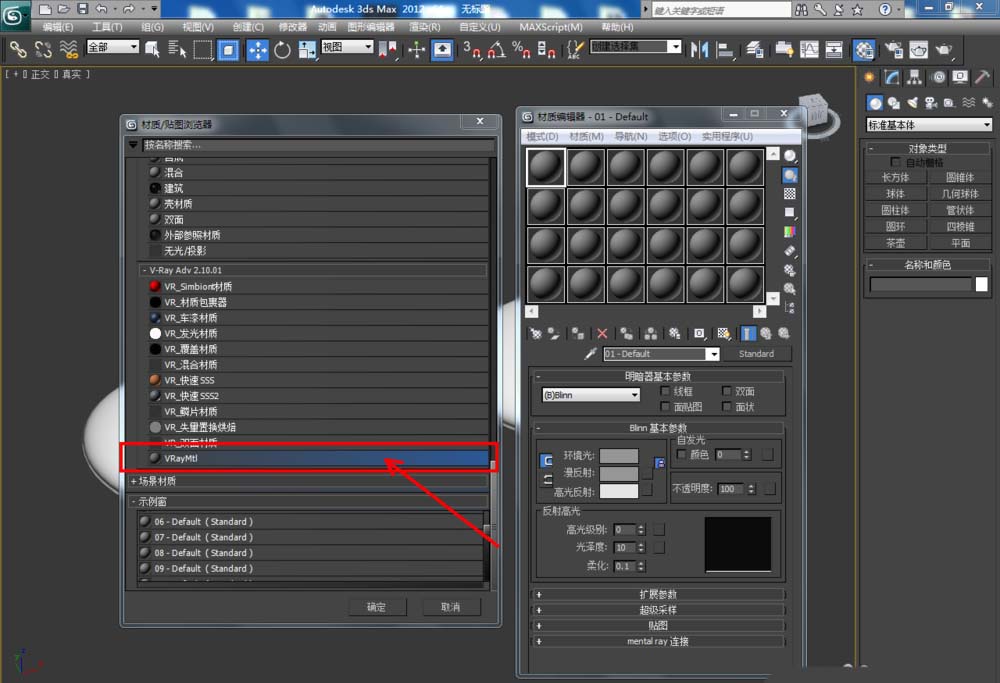Click 确定 button in material browser

pyautogui.click(x=377, y=607)
